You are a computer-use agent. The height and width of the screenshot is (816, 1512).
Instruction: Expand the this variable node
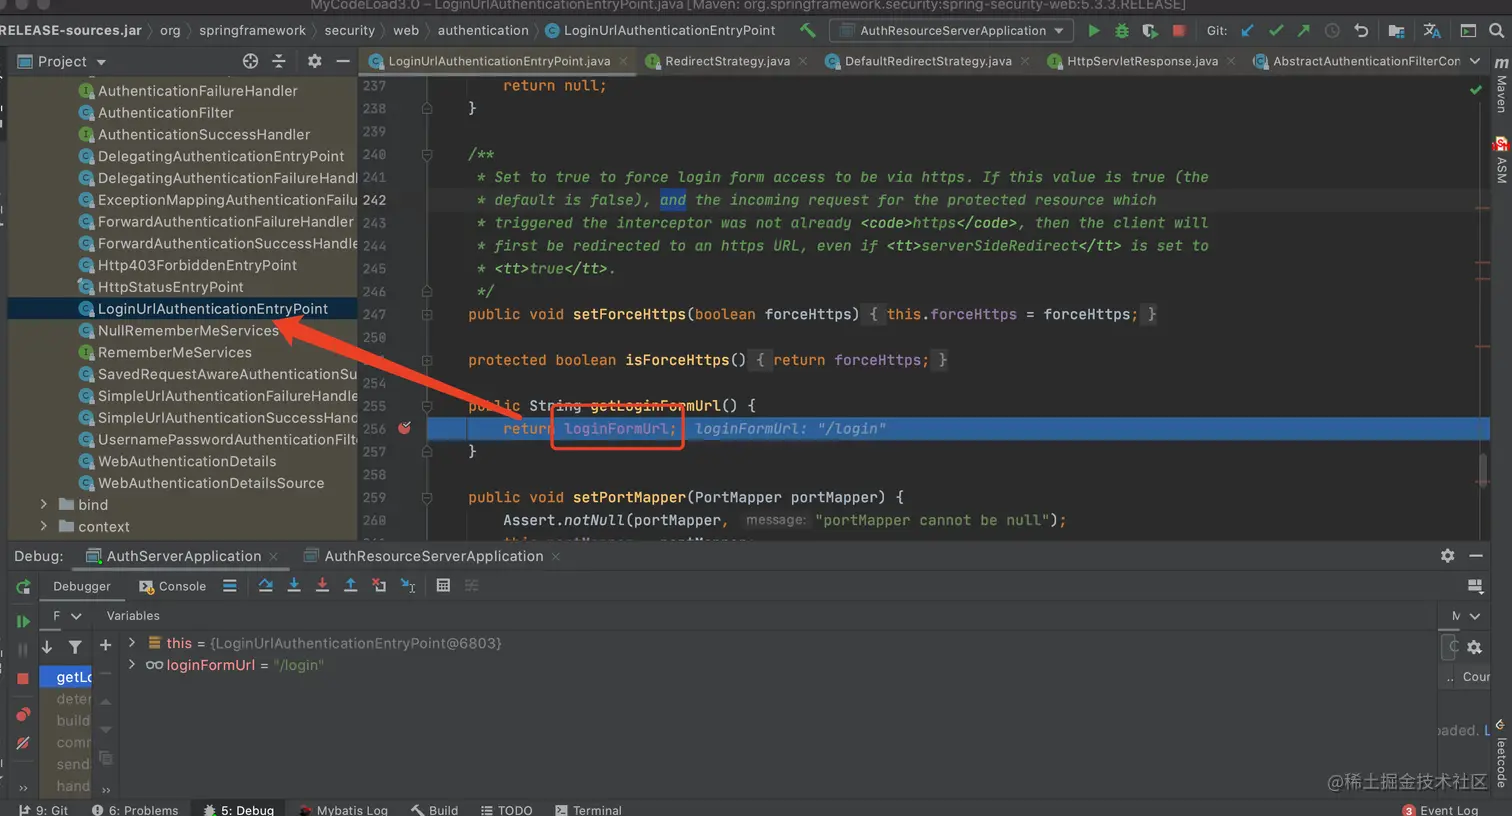(131, 643)
